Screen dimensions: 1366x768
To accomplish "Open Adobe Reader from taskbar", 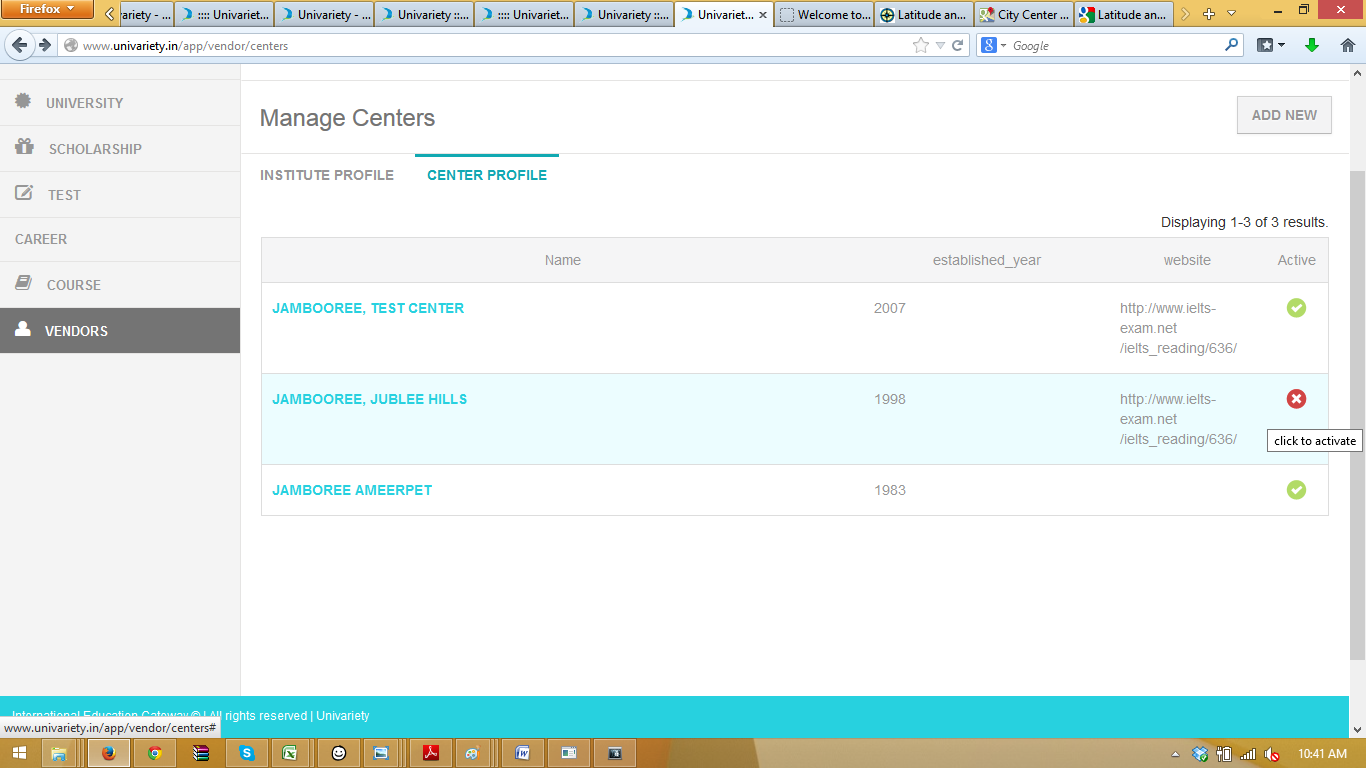I will click(x=431, y=753).
